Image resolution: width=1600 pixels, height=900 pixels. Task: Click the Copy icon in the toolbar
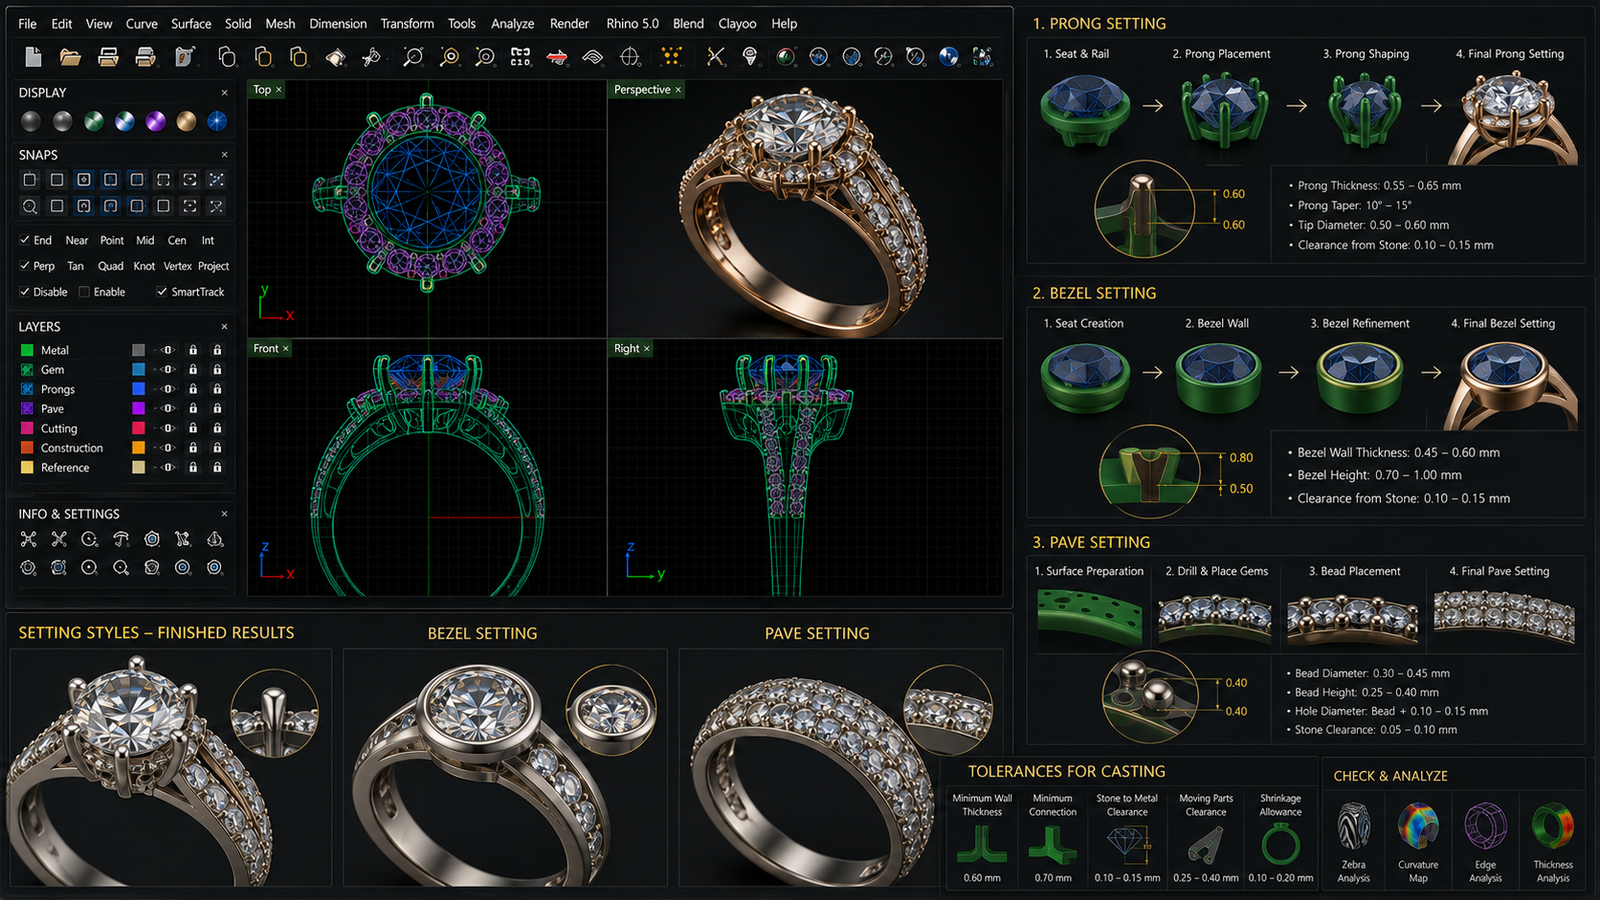(227, 57)
